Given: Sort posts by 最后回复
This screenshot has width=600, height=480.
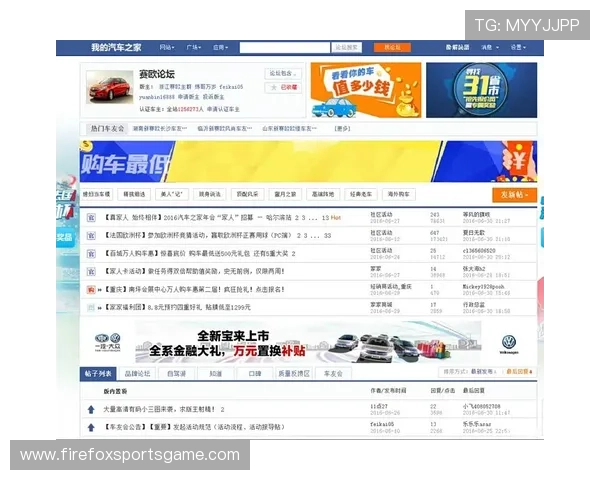Looking at the screenshot, I should [519, 371].
